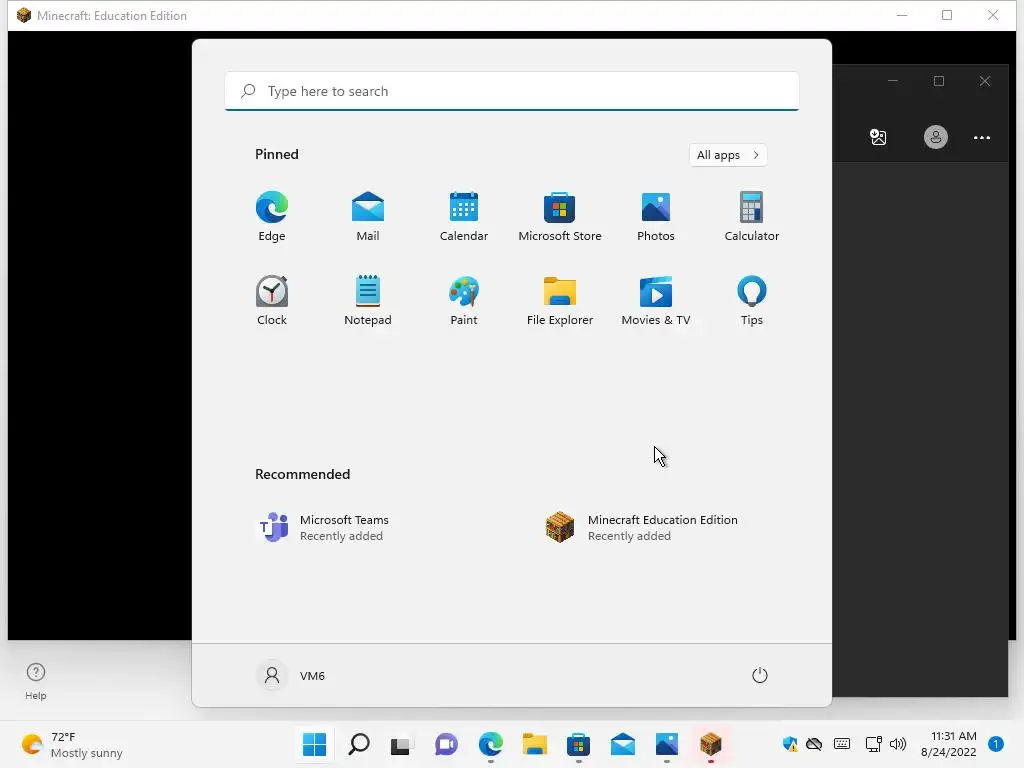Expand the All apps list

[x=728, y=155]
